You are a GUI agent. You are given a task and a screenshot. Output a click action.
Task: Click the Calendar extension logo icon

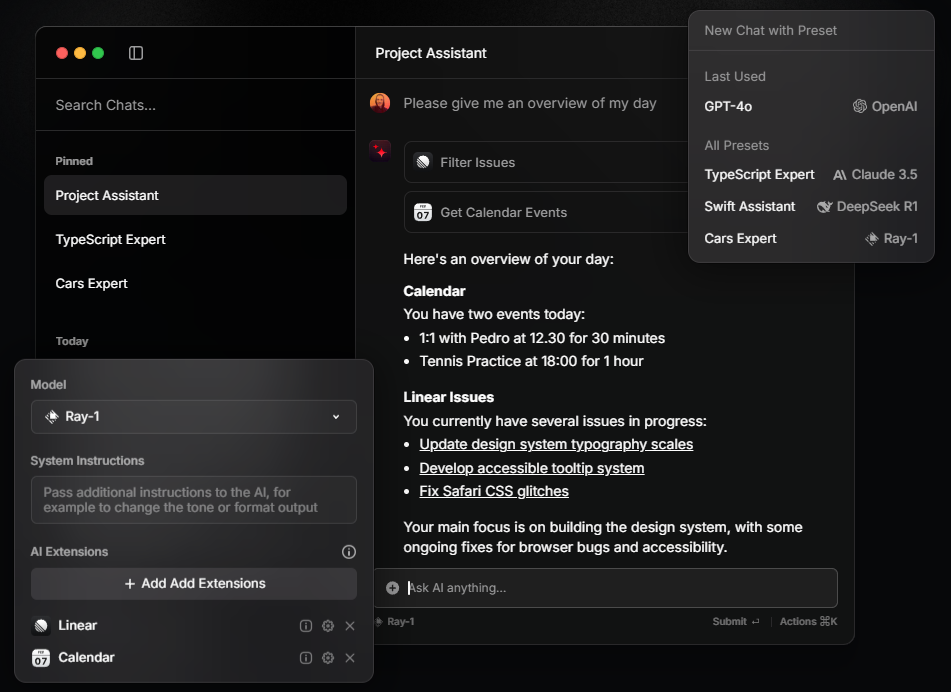tap(41, 658)
